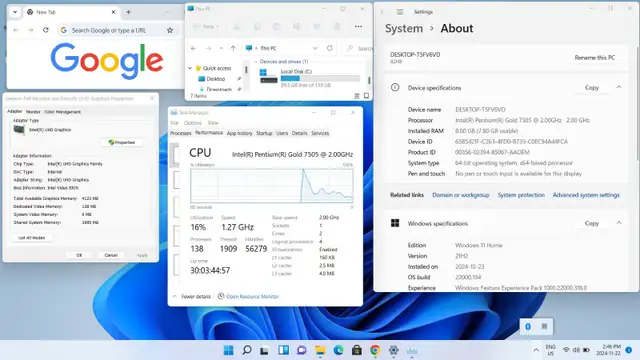Screen dimensions: 640x360
Task: Collapse the Quick access tree node
Action: [x=190, y=68]
